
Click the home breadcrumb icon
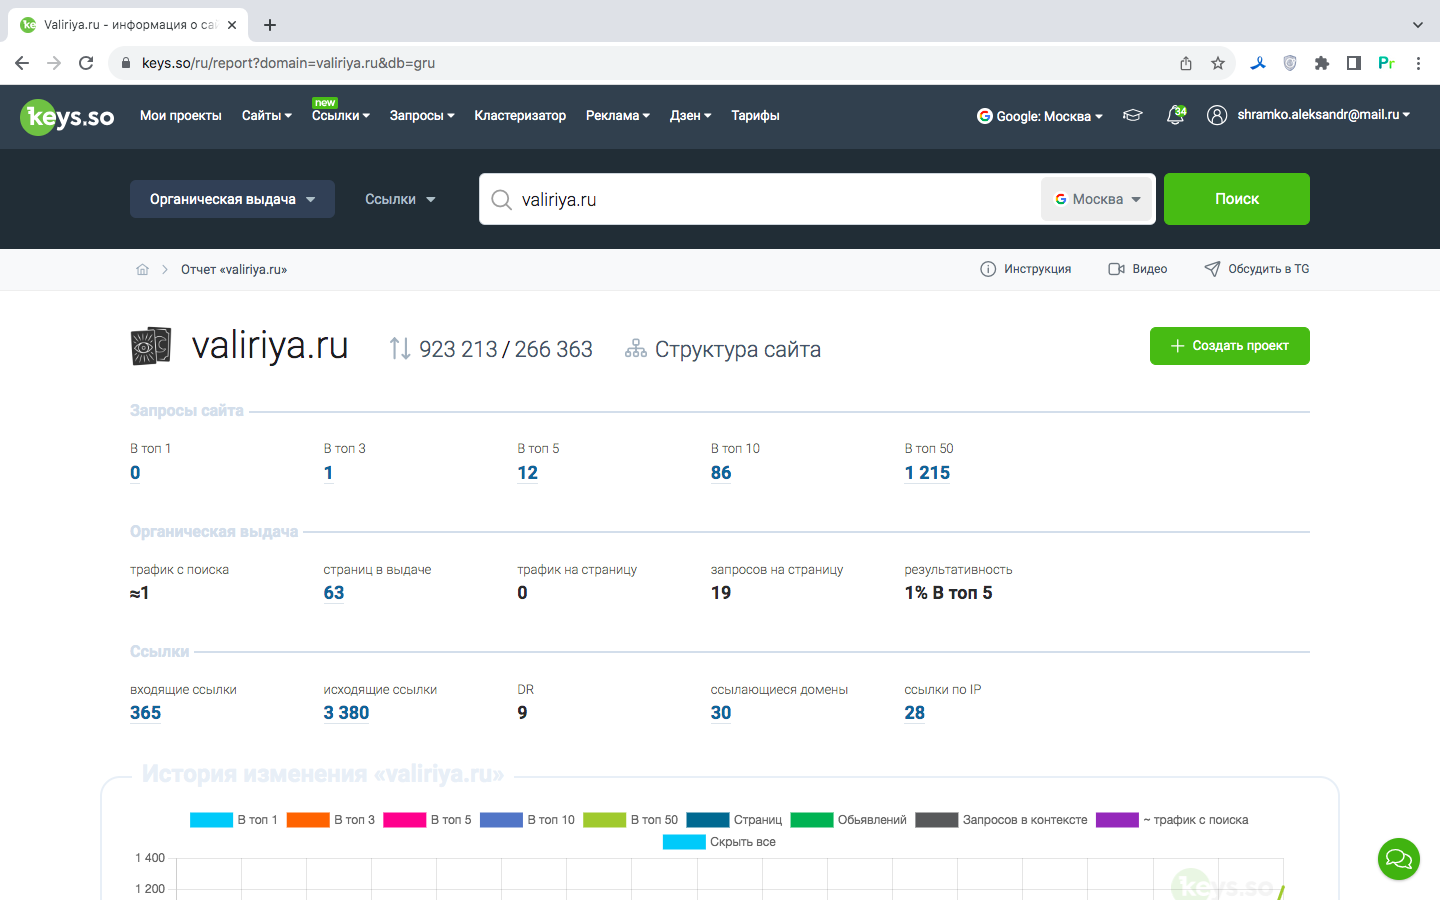point(142,269)
